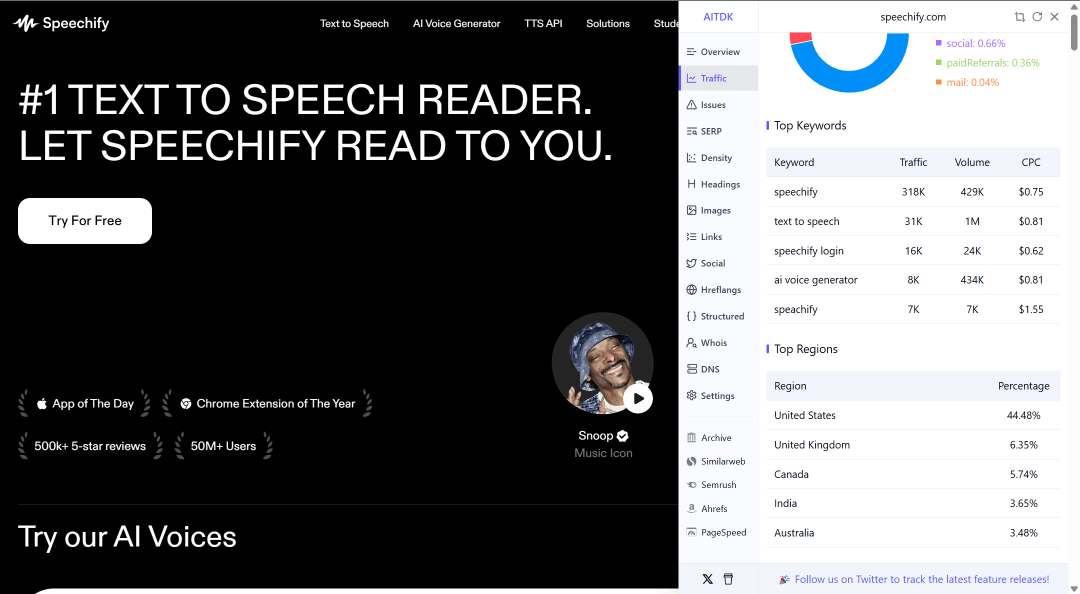Click the refresh icon in panel header
This screenshot has height=594, width=1080.
point(1037,17)
